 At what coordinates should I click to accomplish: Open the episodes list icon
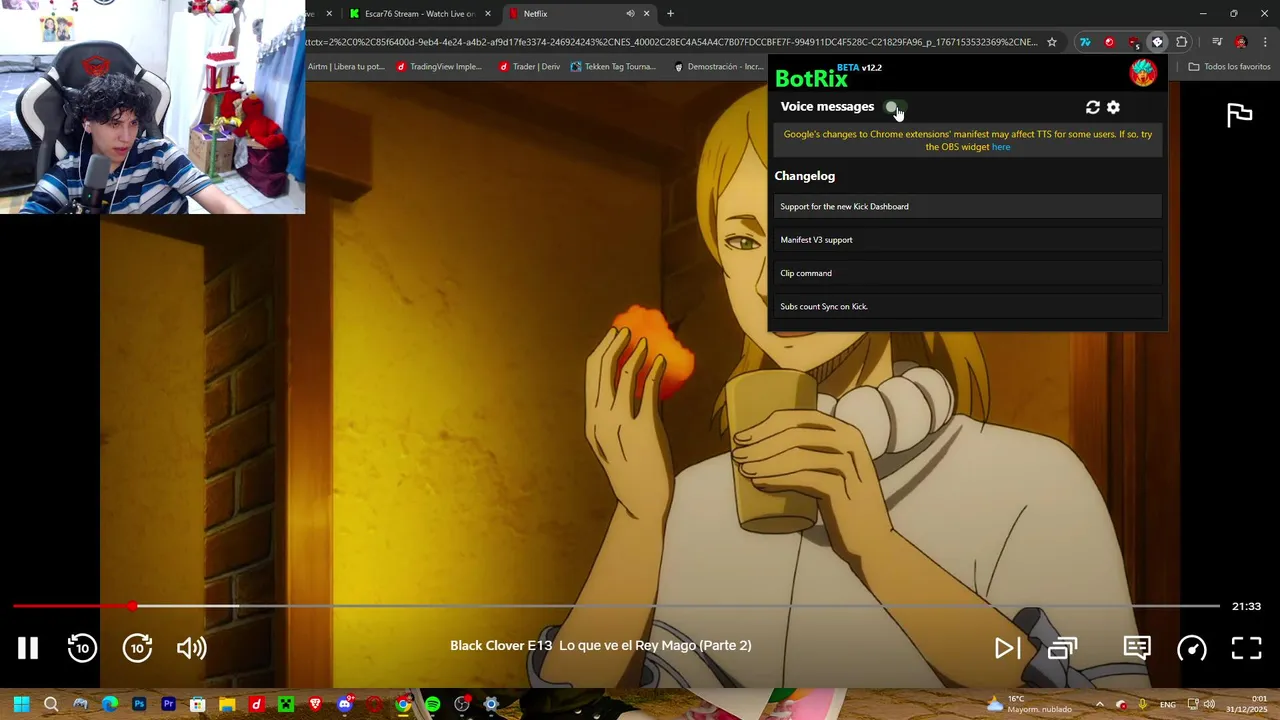(1062, 648)
